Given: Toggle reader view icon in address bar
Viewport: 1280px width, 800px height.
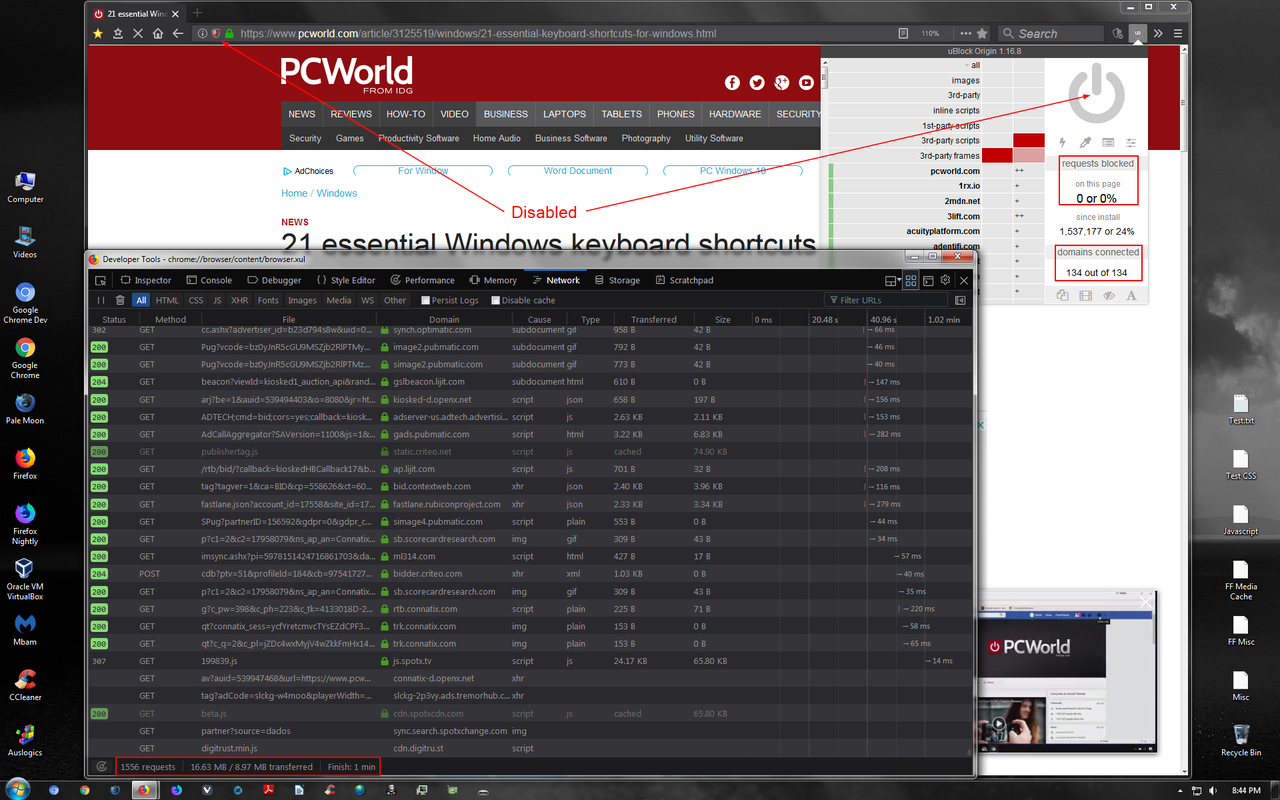Looking at the screenshot, I should tap(903, 33).
